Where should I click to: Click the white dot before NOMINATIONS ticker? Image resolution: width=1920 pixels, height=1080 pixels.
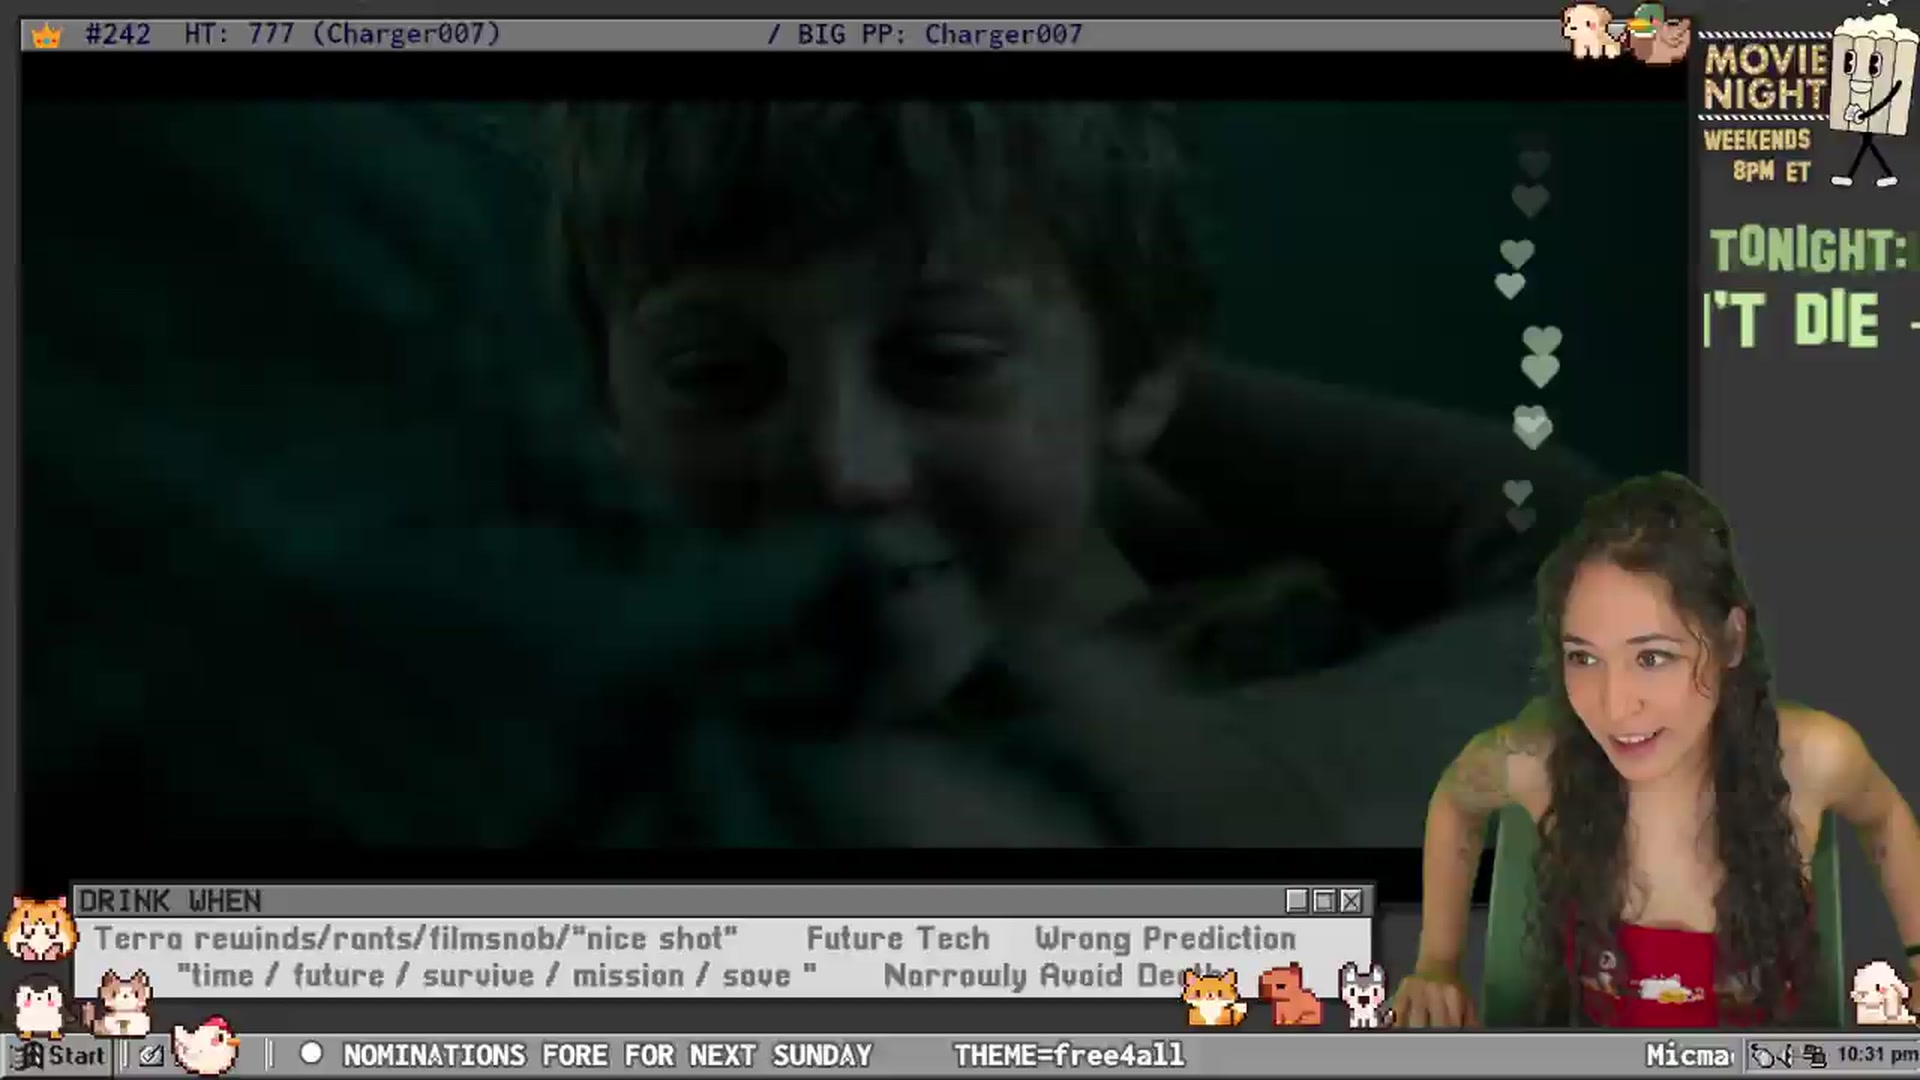pos(311,1053)
